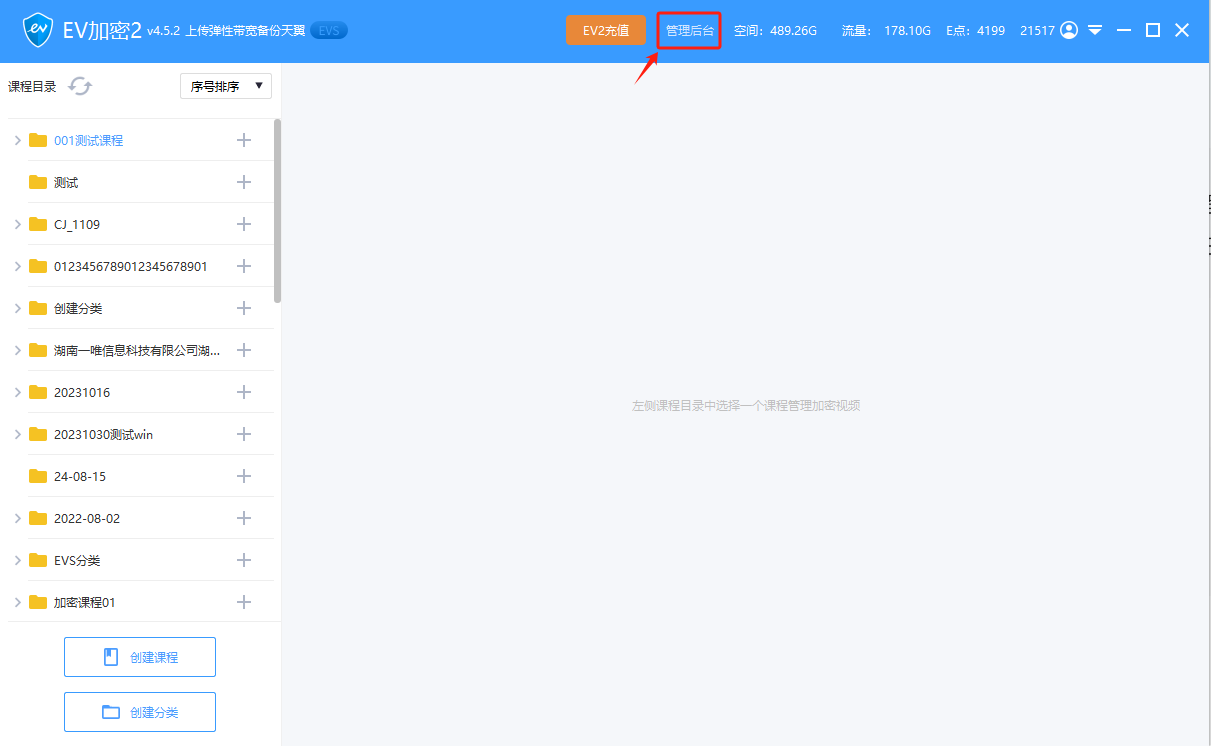Click the plus icon for CJ_1109 folder

(243, 224)
